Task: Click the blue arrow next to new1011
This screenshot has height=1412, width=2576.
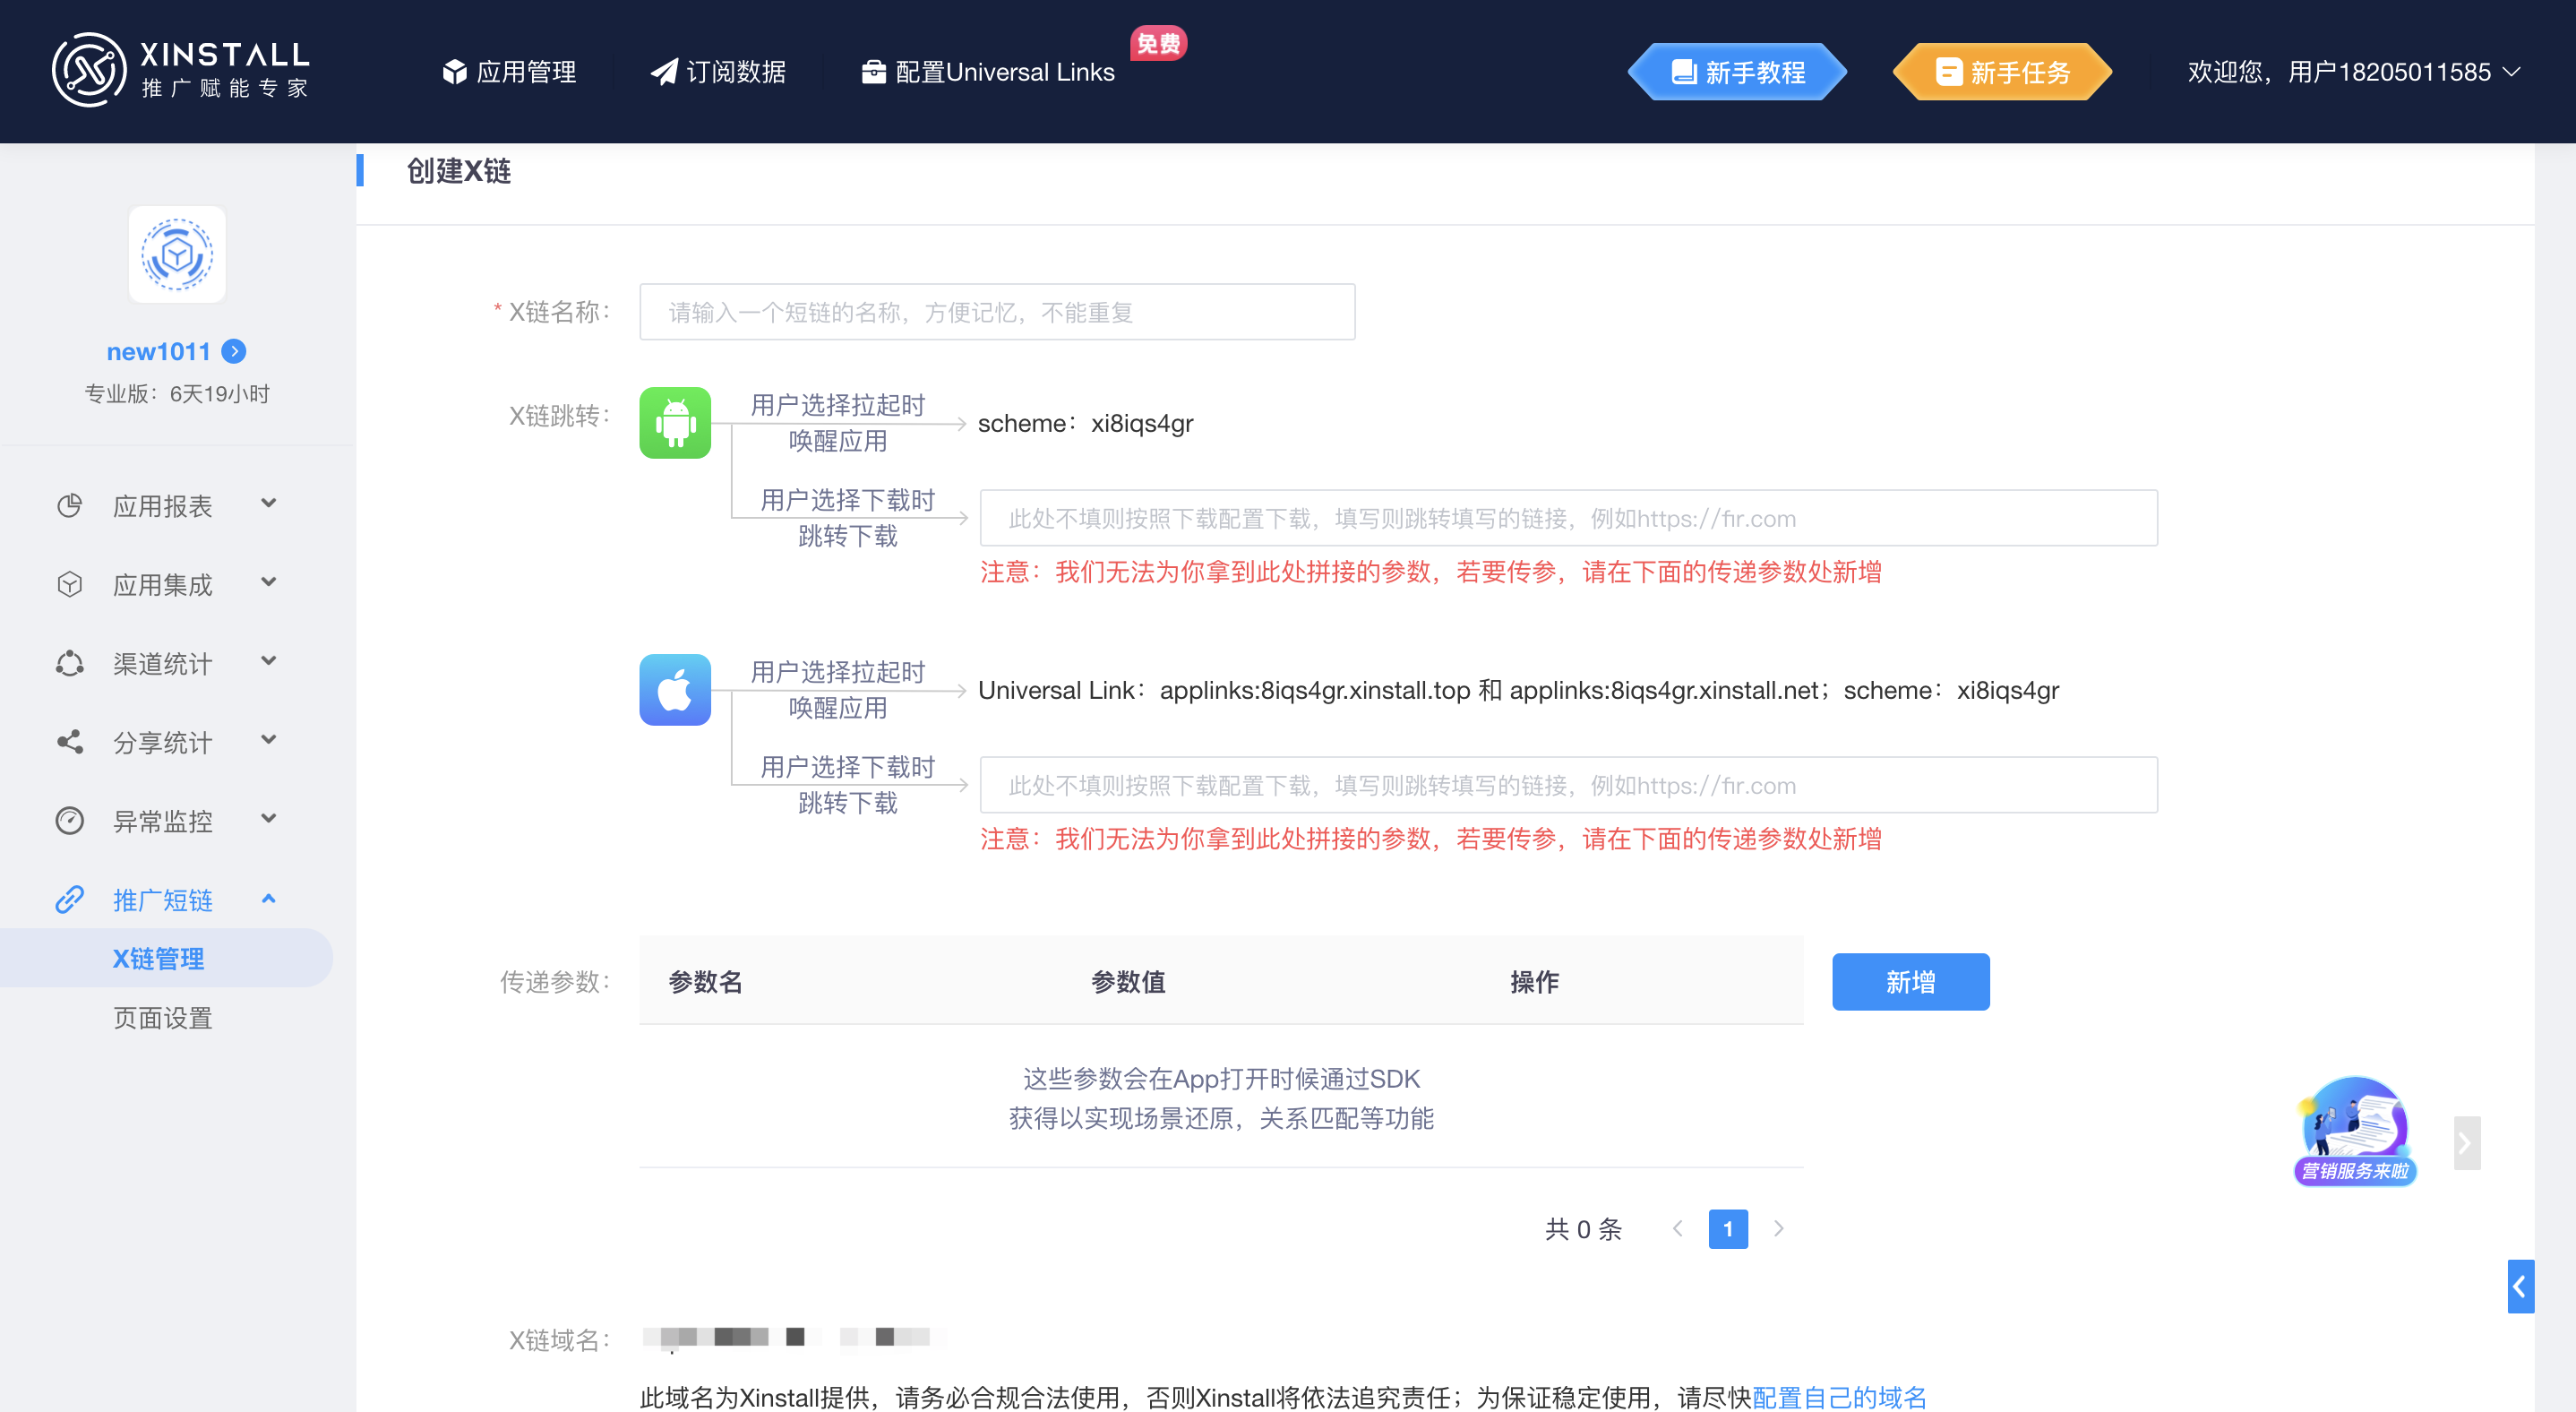Action: pyautogui.click(x=234, y=351)
